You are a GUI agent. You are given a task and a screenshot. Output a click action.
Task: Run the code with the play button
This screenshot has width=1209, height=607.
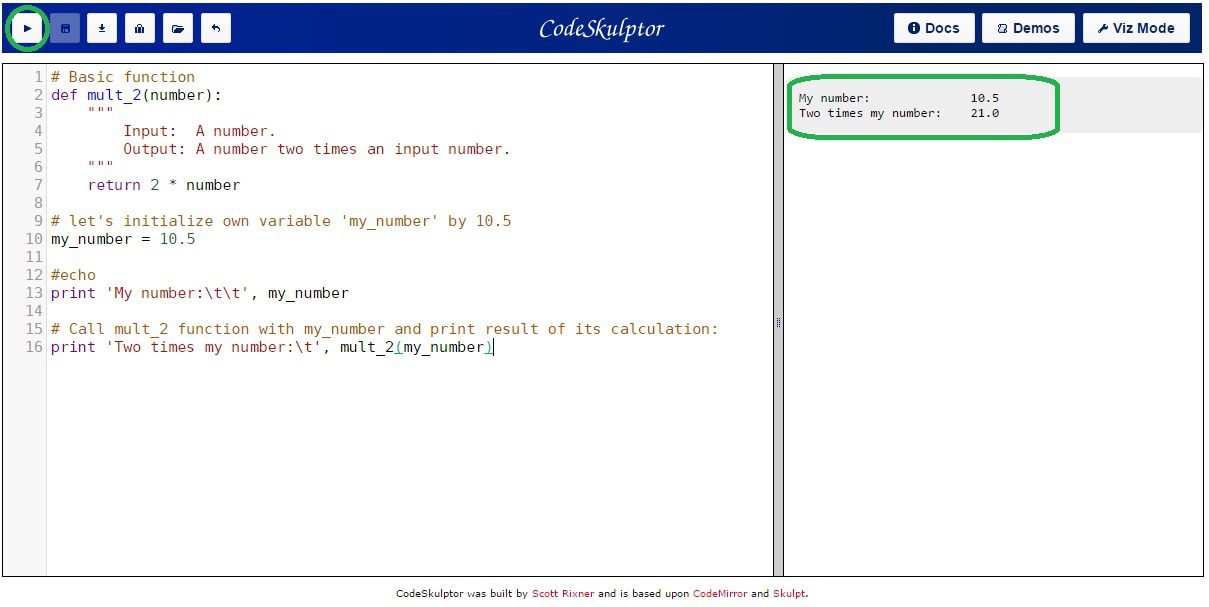coord(28,28)
